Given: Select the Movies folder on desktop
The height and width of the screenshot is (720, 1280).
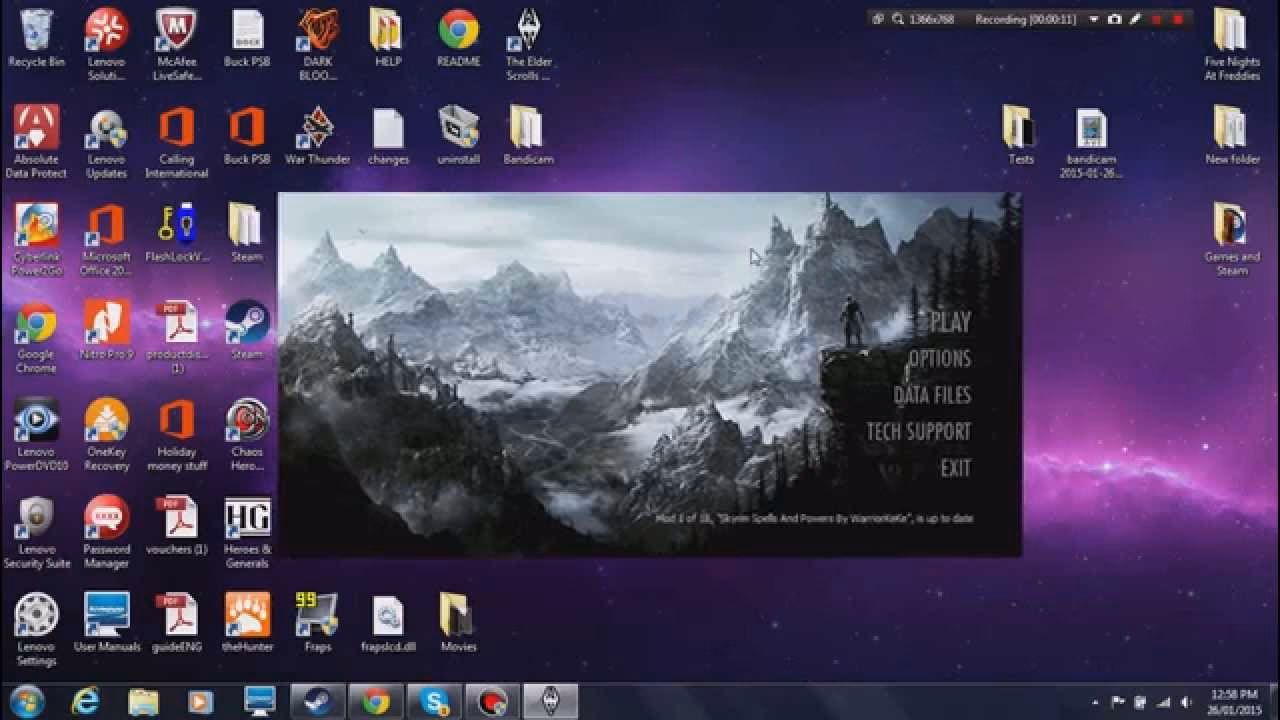Looking at the screenshot, I should pyautogui.click(x=458, y=623).
